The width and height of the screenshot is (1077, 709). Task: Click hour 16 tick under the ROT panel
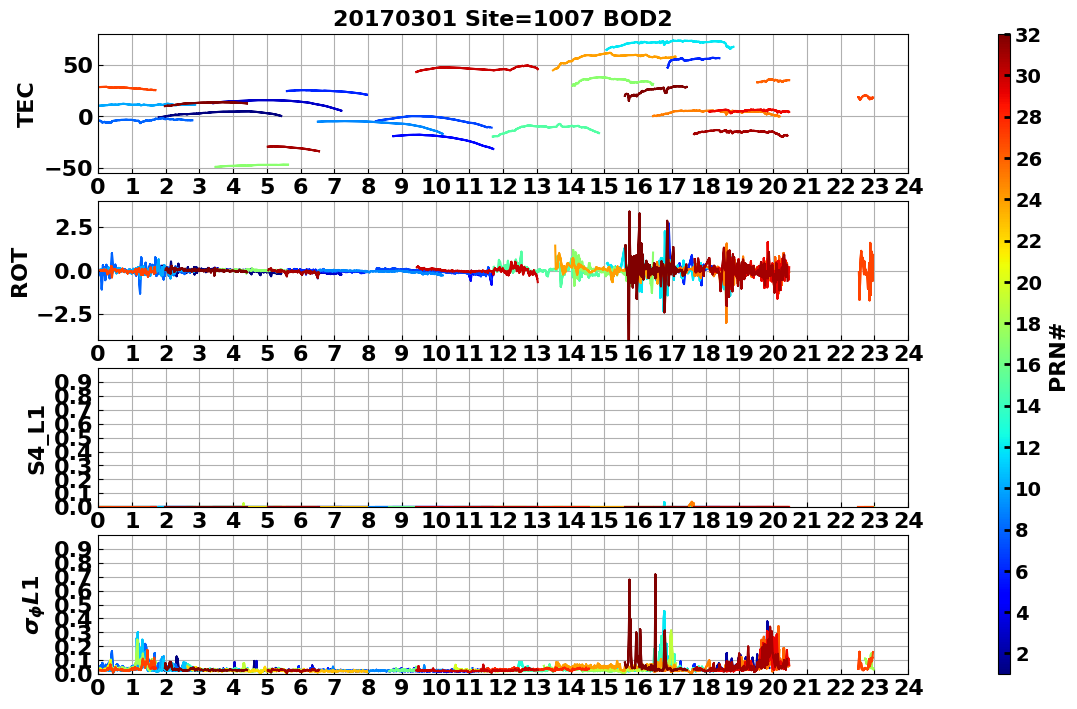click(638, 353)
